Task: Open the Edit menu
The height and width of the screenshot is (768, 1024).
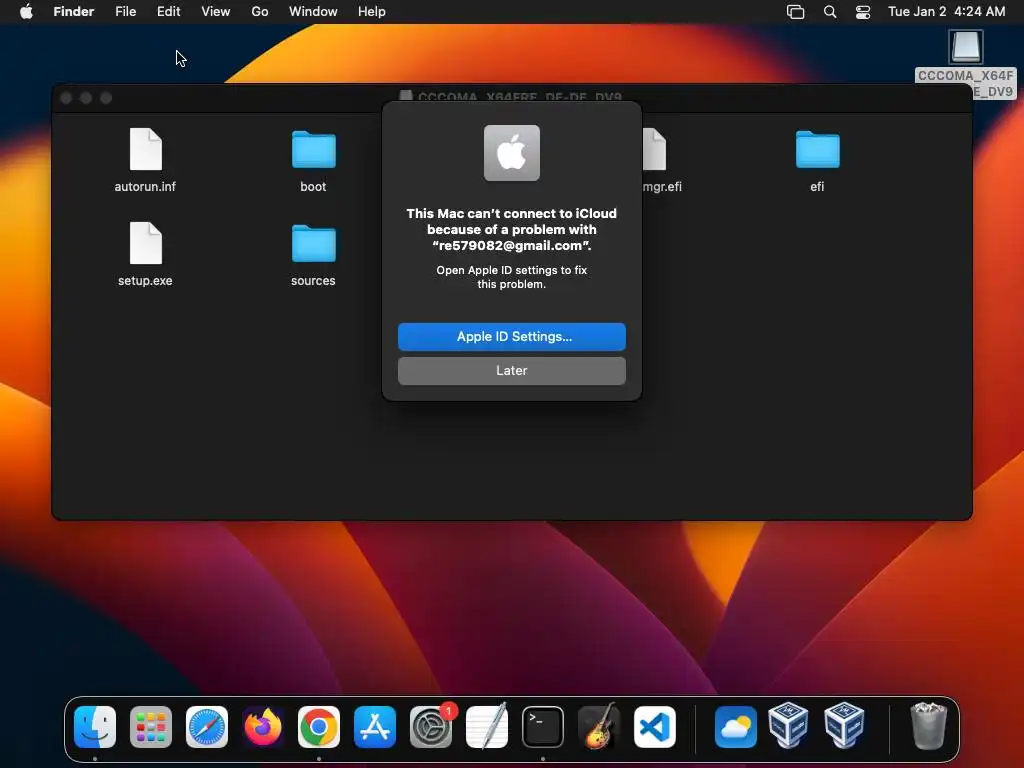Action: click(x=168, y=12)
